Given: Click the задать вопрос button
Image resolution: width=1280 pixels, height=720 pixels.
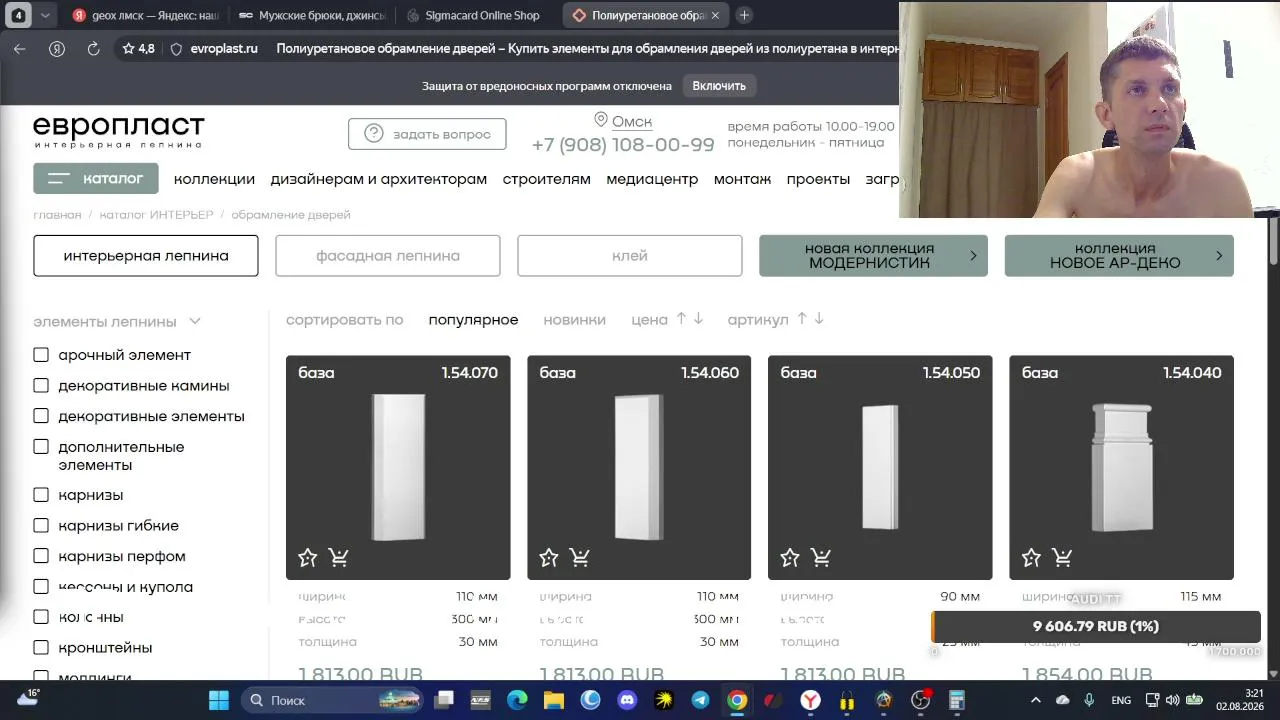Looking at the screenshot, I should coord(427,134).
